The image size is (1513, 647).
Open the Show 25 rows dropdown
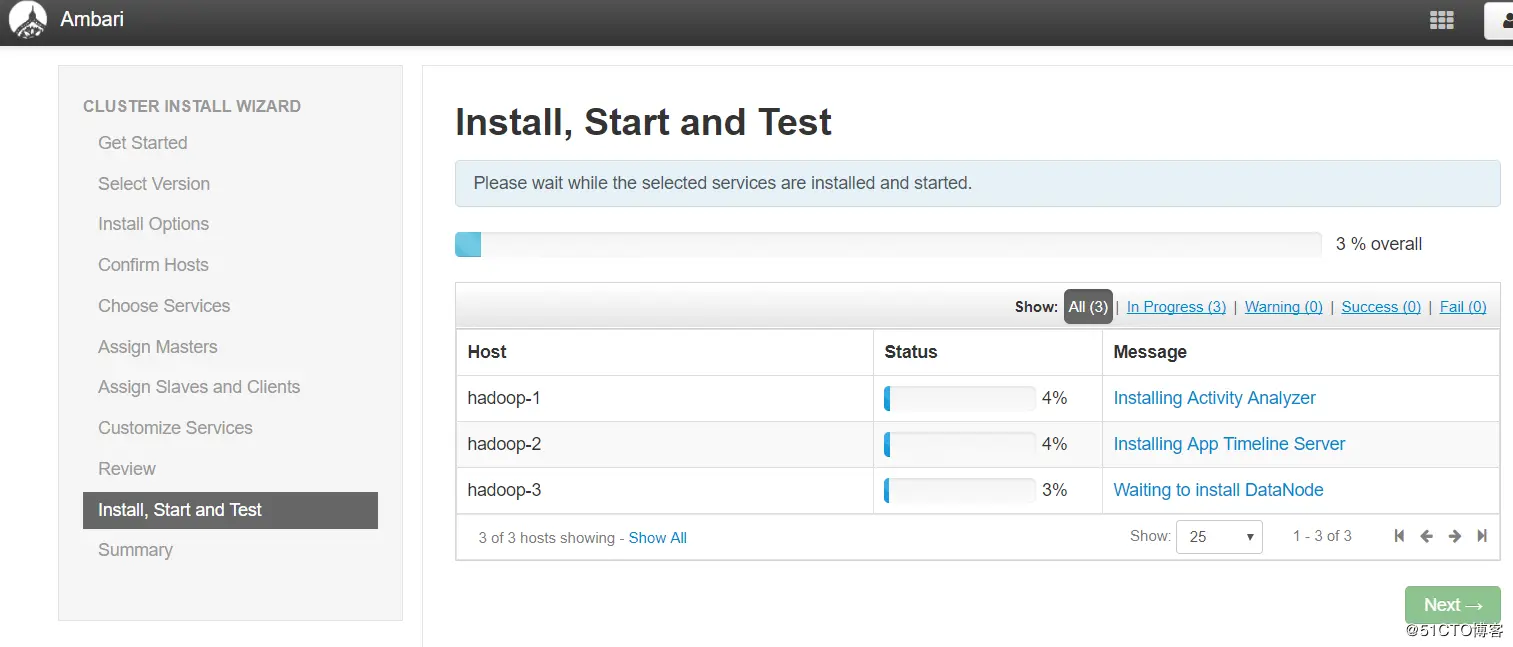(1219, 537)
